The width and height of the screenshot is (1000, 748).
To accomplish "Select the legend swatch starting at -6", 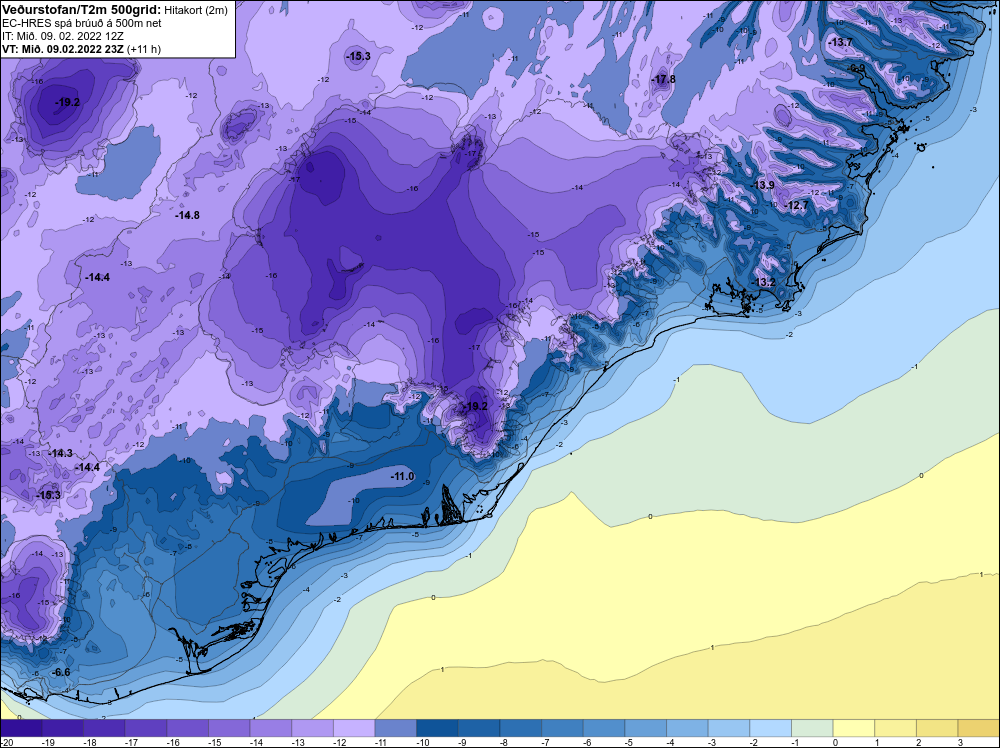I will pos(604,728).
